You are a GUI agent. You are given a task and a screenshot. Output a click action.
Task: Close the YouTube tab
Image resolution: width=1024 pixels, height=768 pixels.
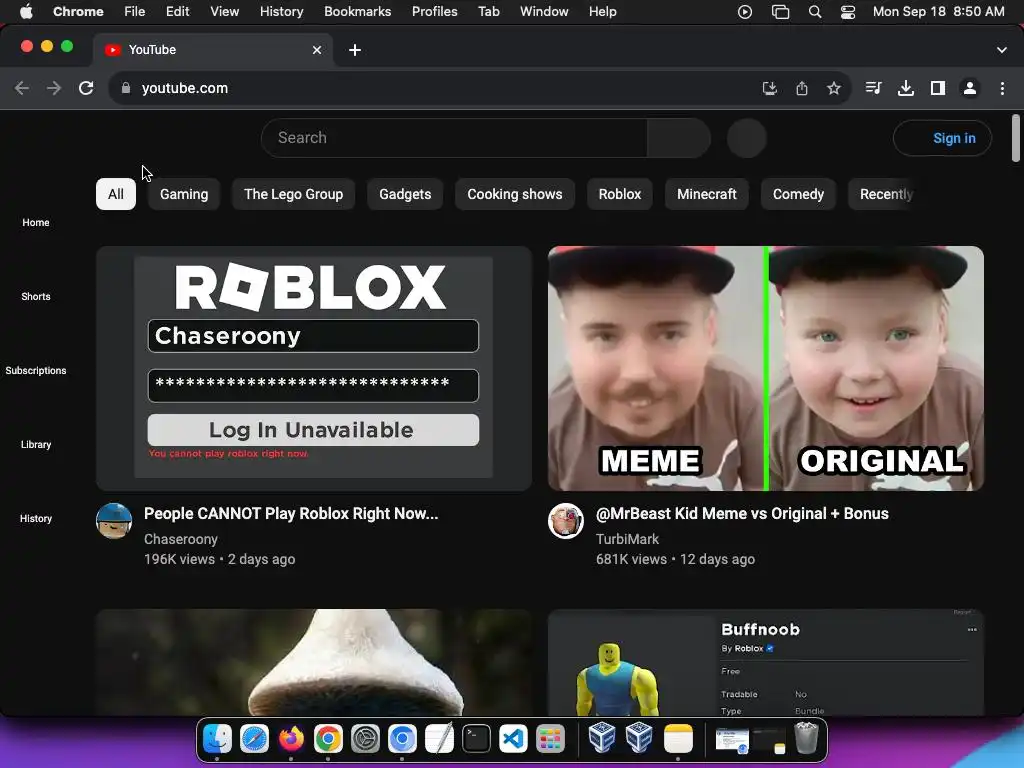coord(317,50)
